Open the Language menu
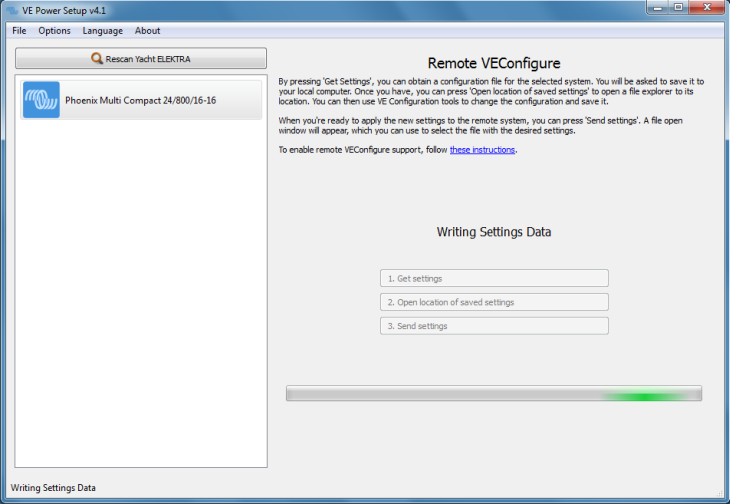 tap(102, 31)
